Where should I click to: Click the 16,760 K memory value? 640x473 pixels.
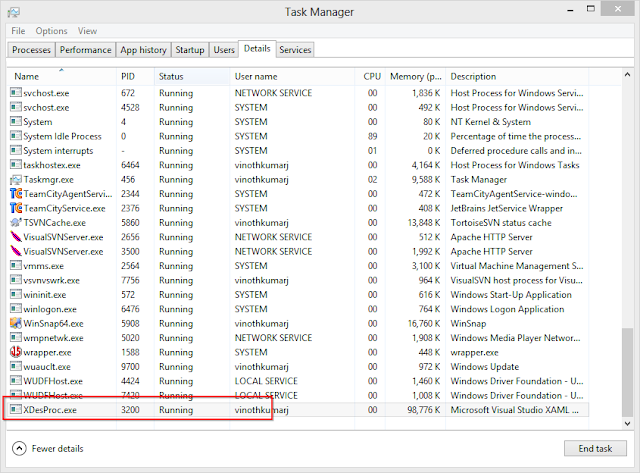click(424, 324)
